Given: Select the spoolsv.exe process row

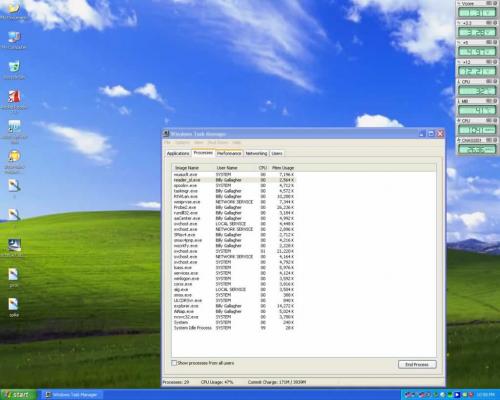Looking at the screenshot, I should pyautogui.click(x=234, y=185).
